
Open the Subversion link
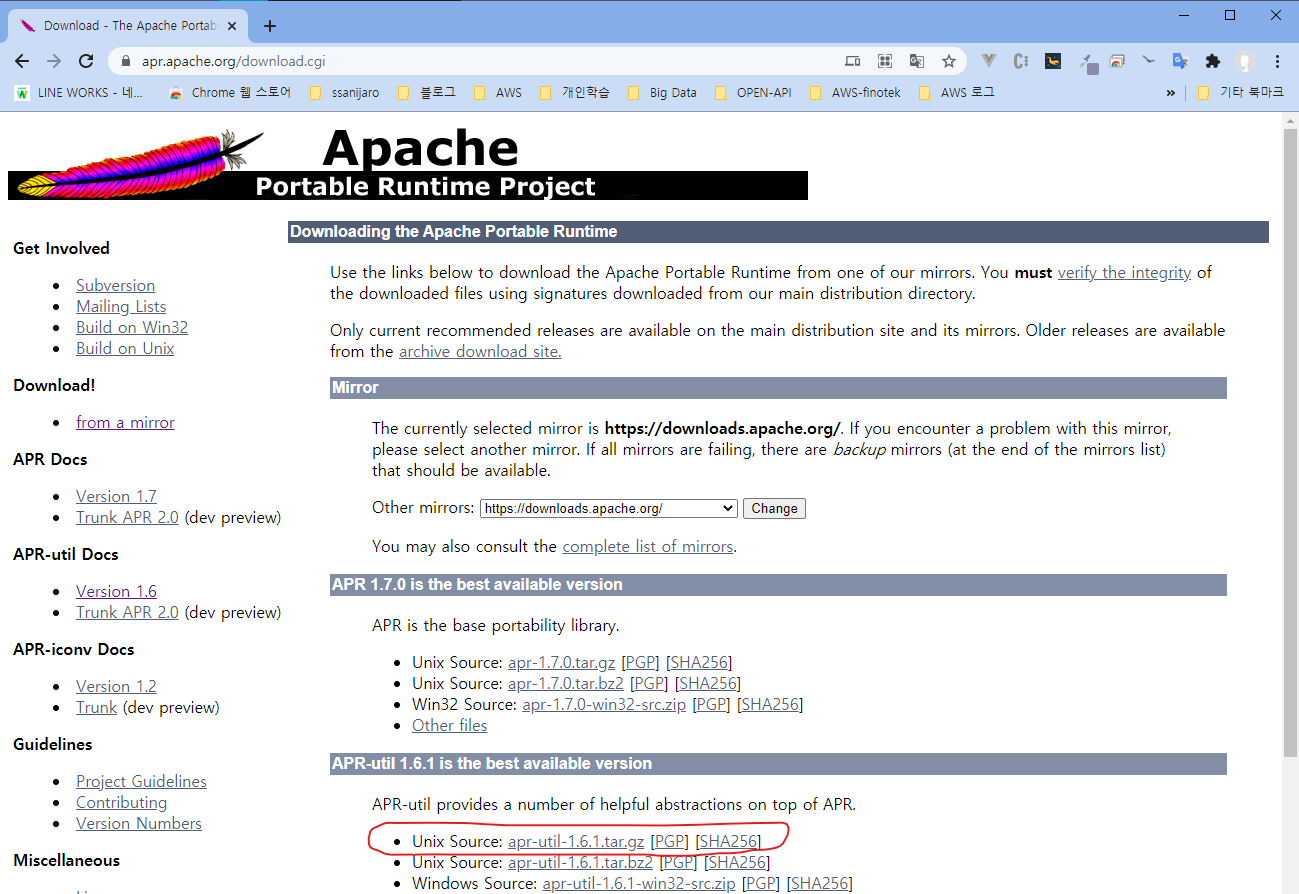pos(115,285)
